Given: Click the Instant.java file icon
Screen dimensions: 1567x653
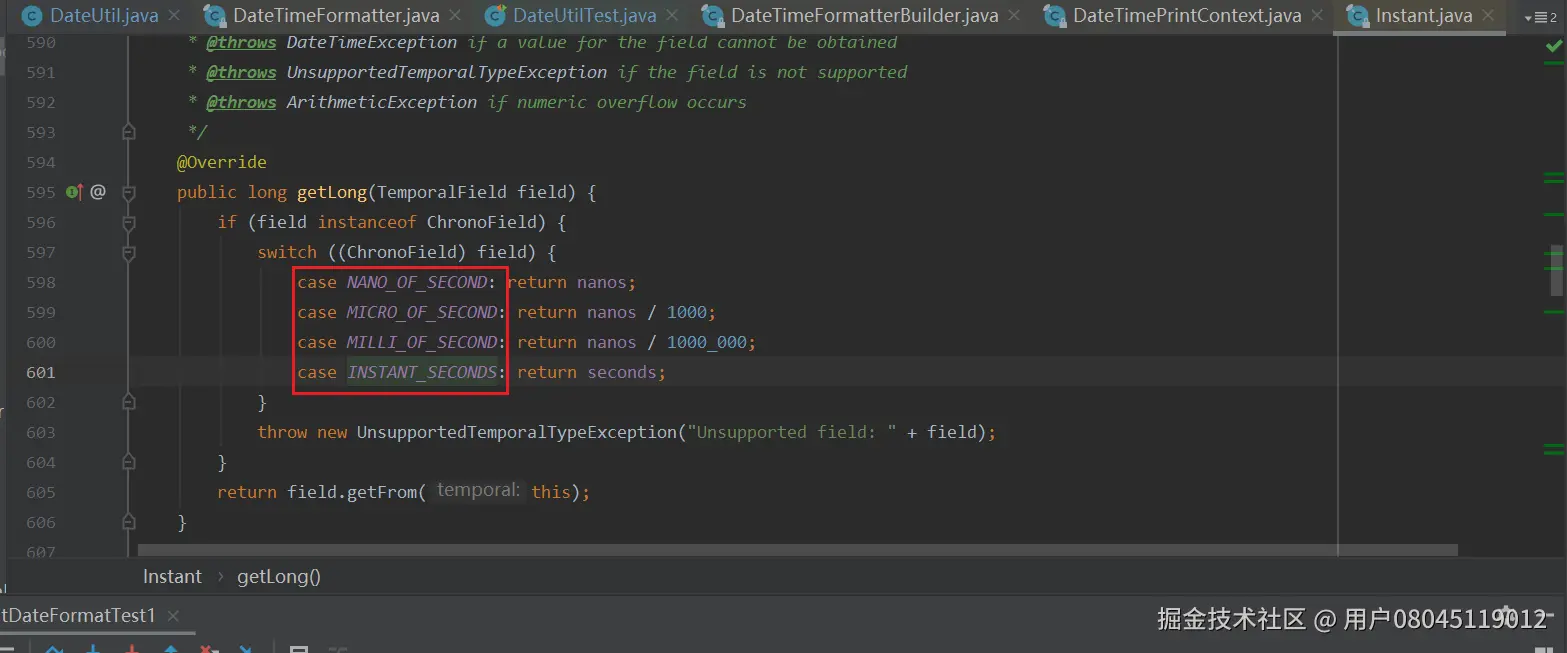Looking at the screenshot, I should coord(1357,15).
